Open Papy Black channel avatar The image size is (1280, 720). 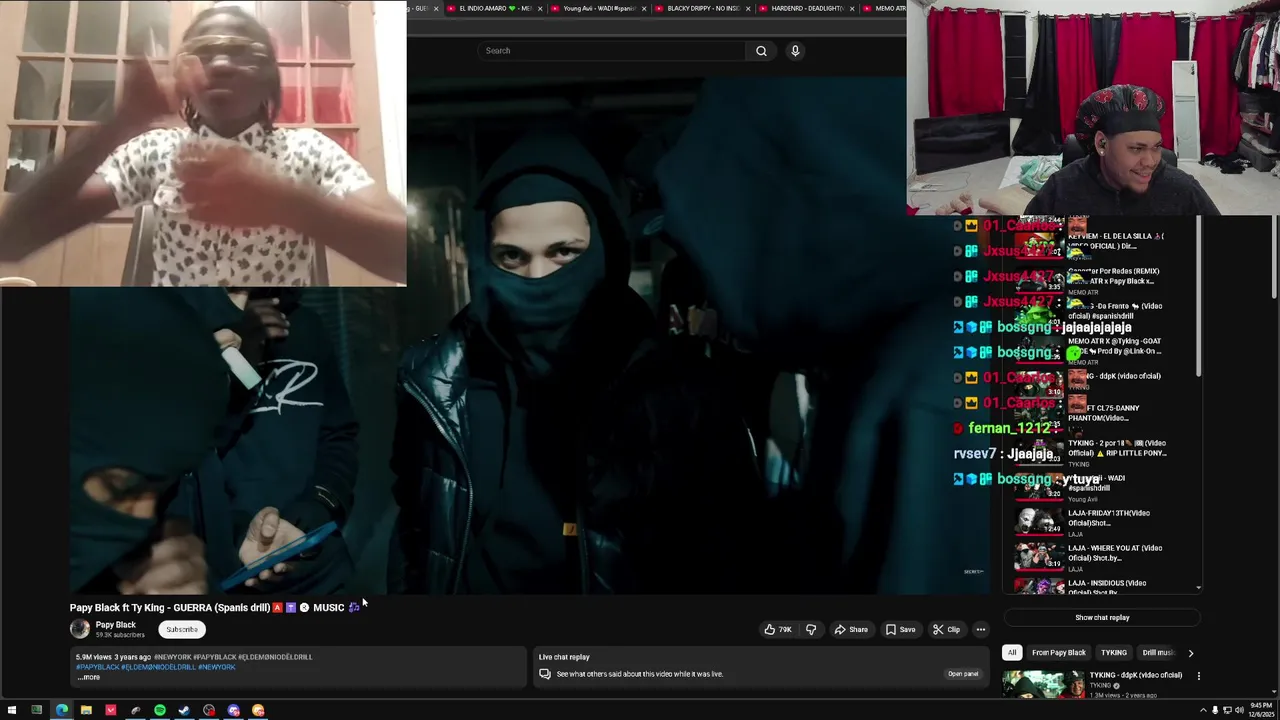tap(79, 629)
